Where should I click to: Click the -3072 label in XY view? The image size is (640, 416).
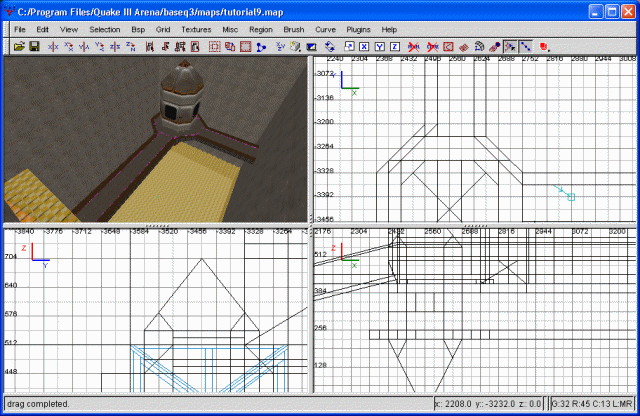click(325, 73)
